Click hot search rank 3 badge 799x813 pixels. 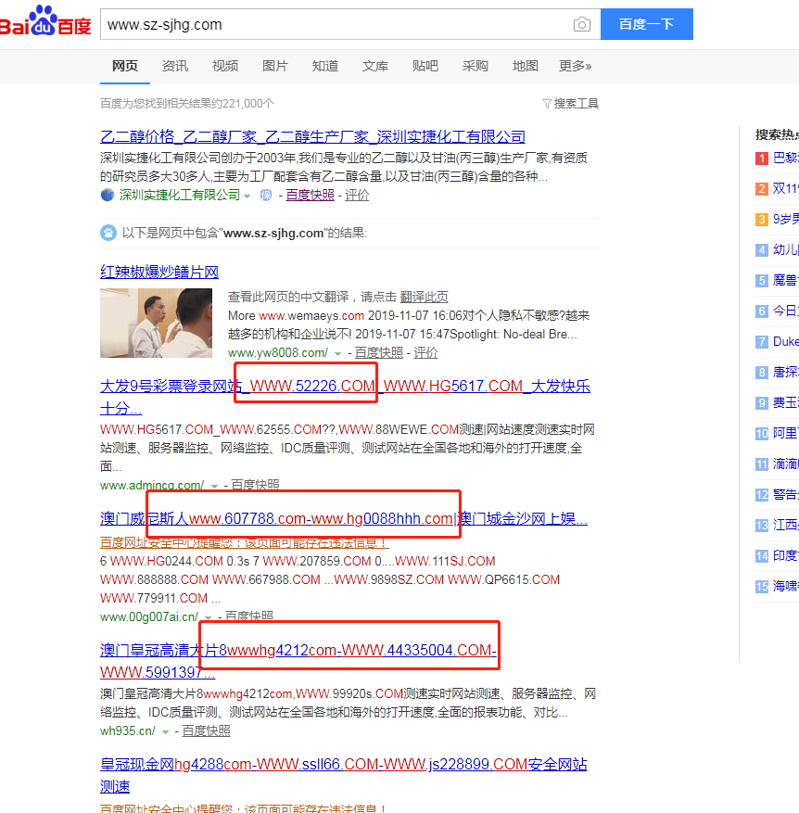pyautogui.click(x=761, y=219)
